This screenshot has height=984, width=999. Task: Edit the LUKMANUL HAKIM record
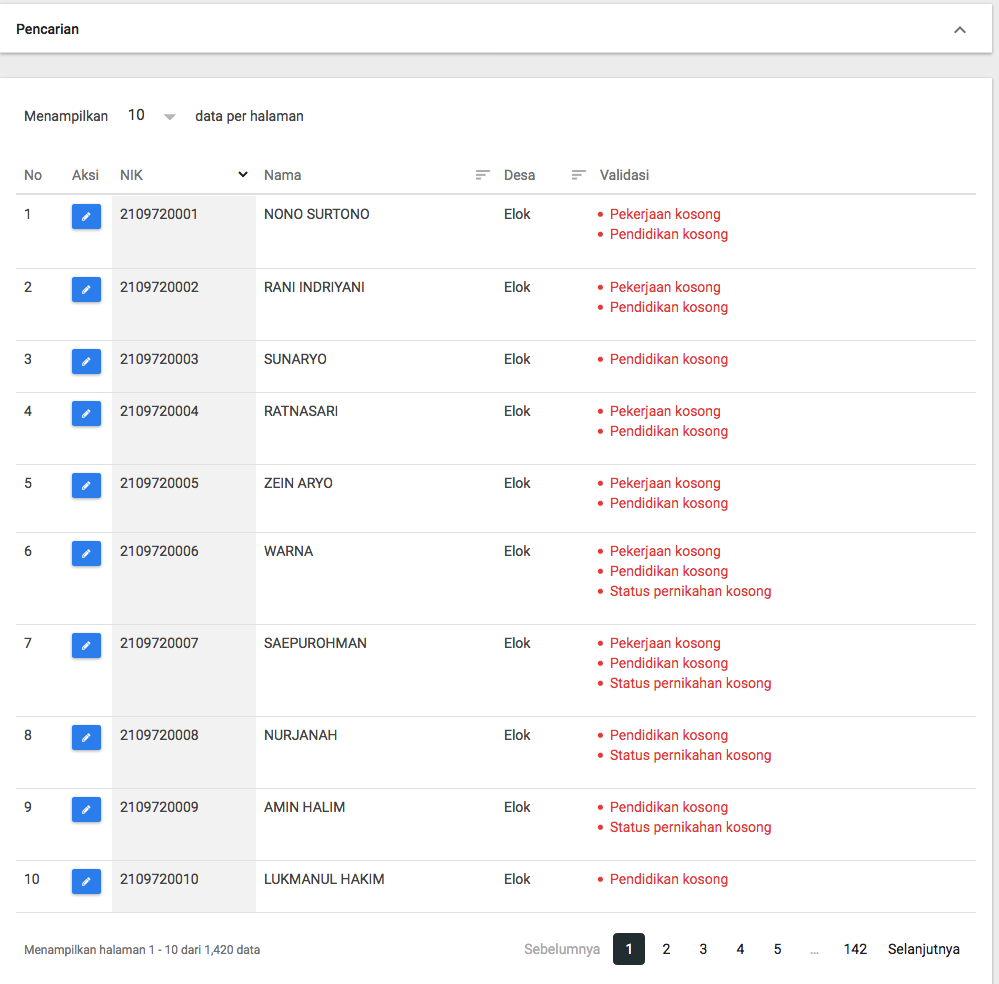[x=86, y=881]
